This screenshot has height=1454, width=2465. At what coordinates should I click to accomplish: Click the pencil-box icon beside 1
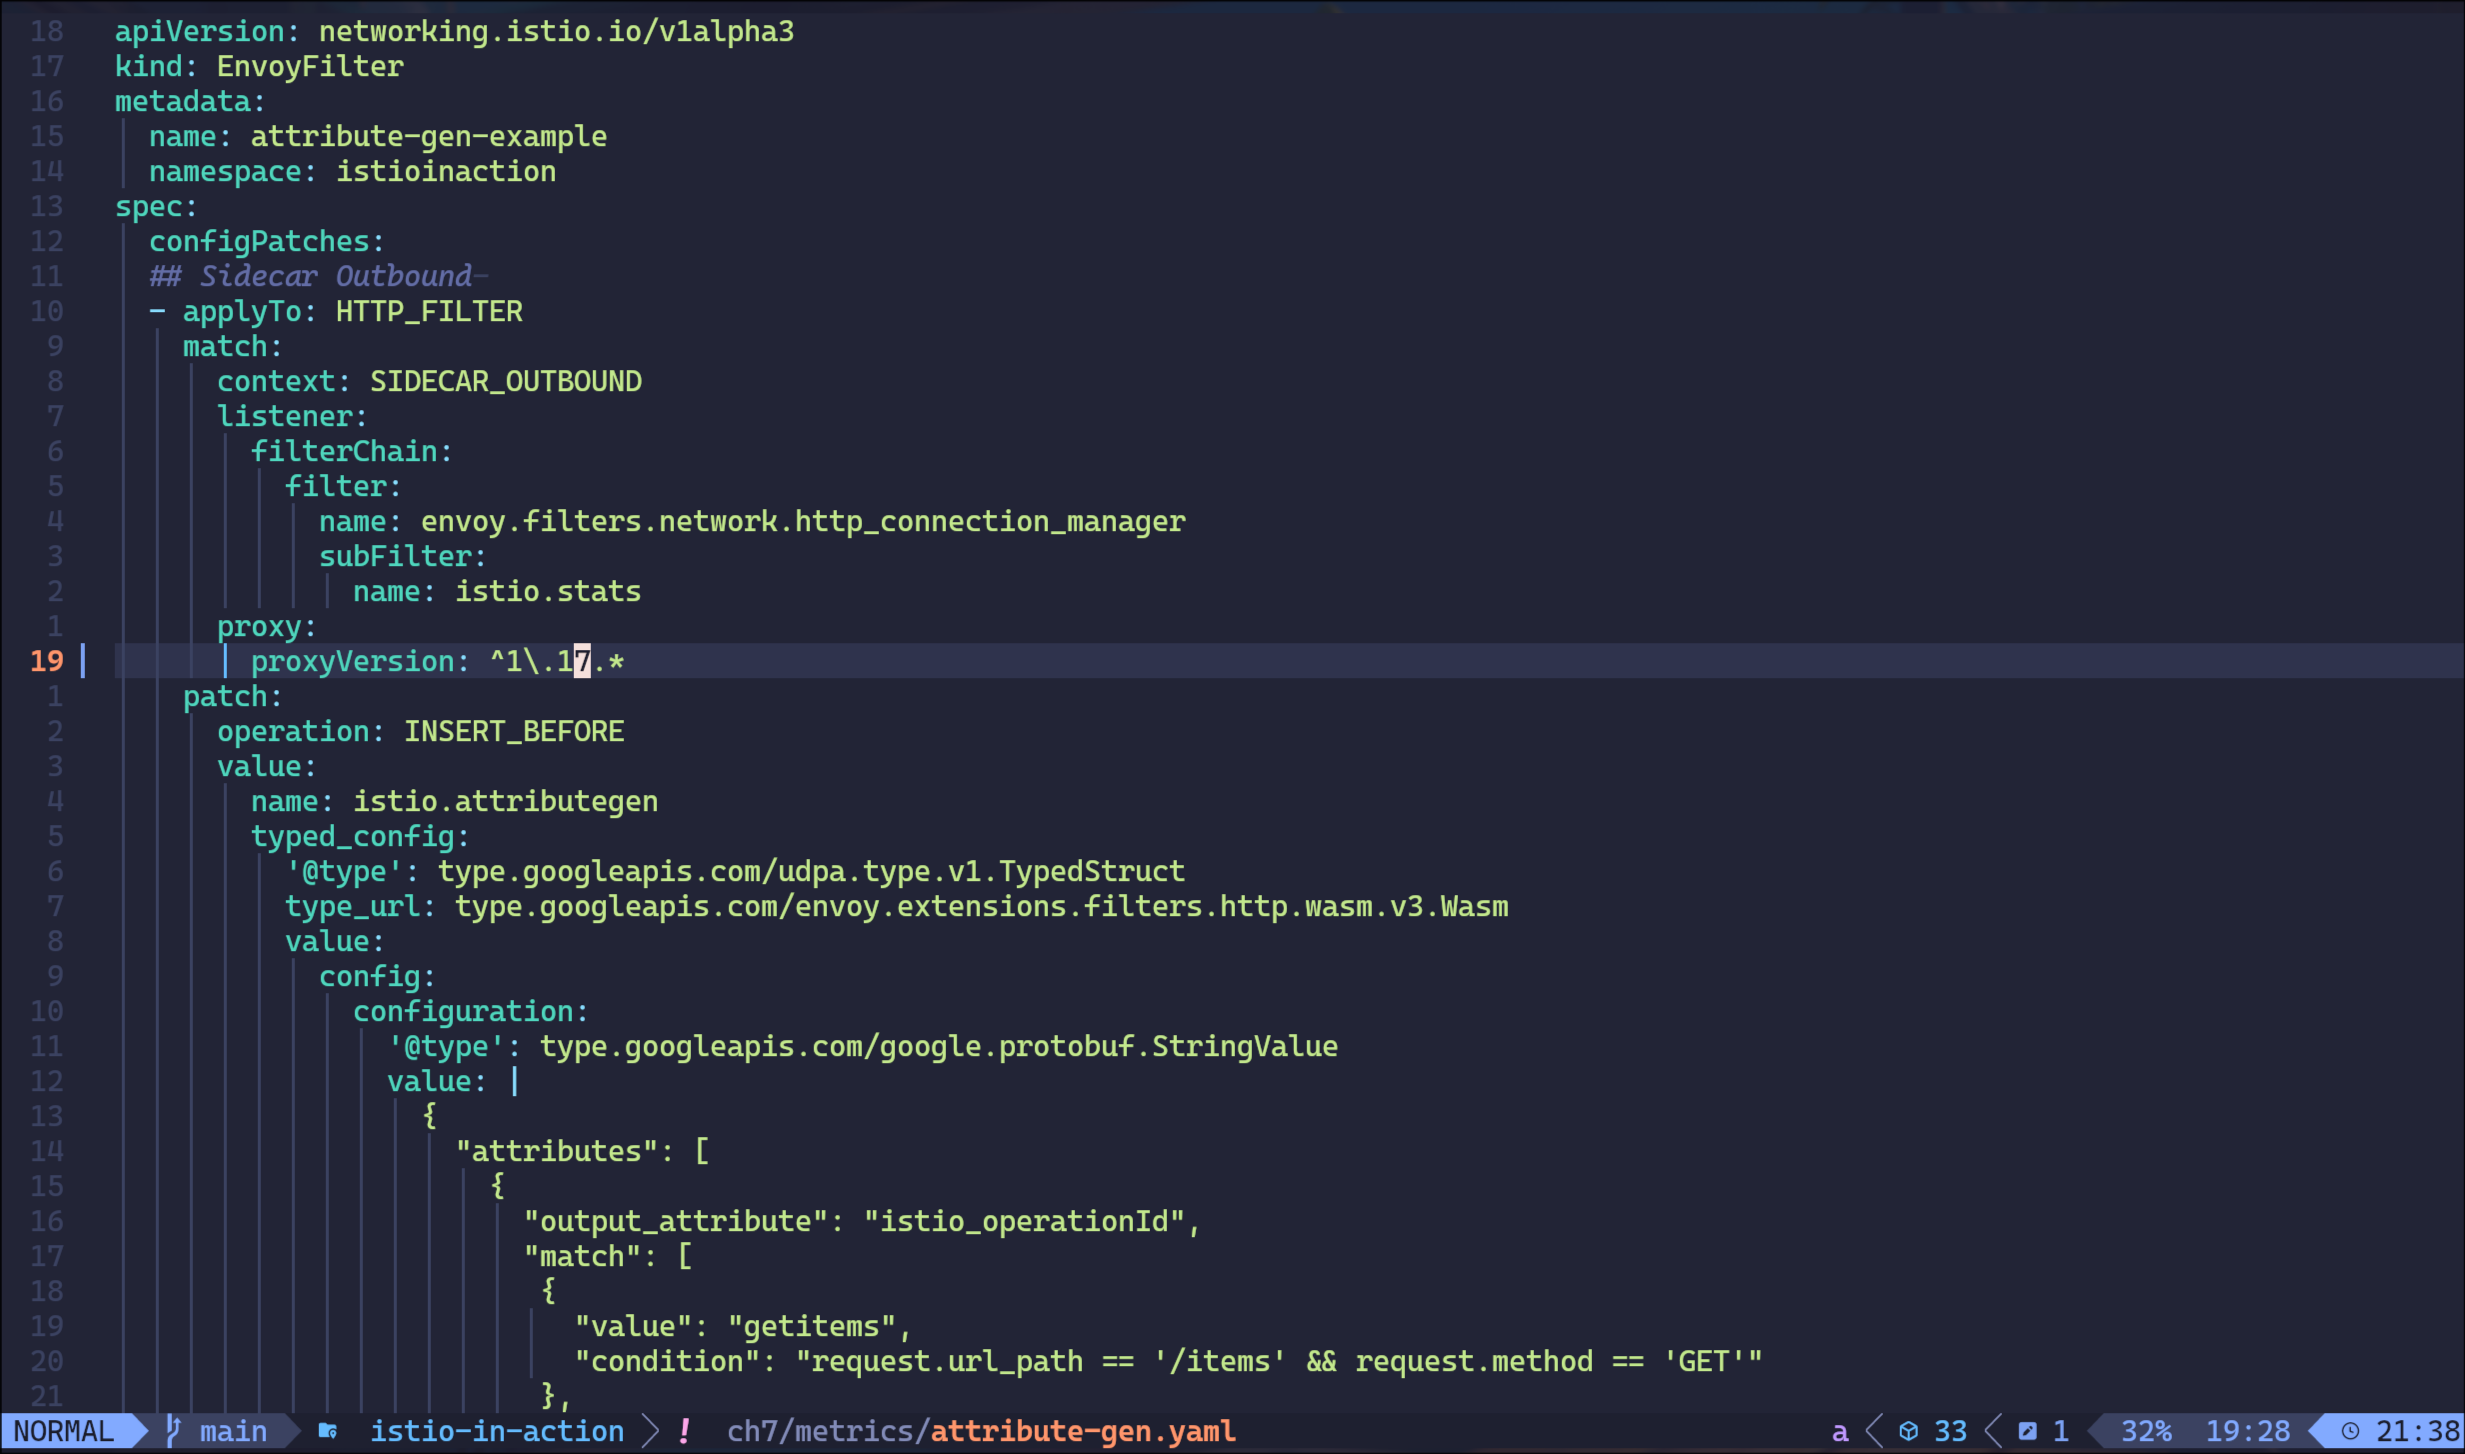(x=2028, y=1431)
